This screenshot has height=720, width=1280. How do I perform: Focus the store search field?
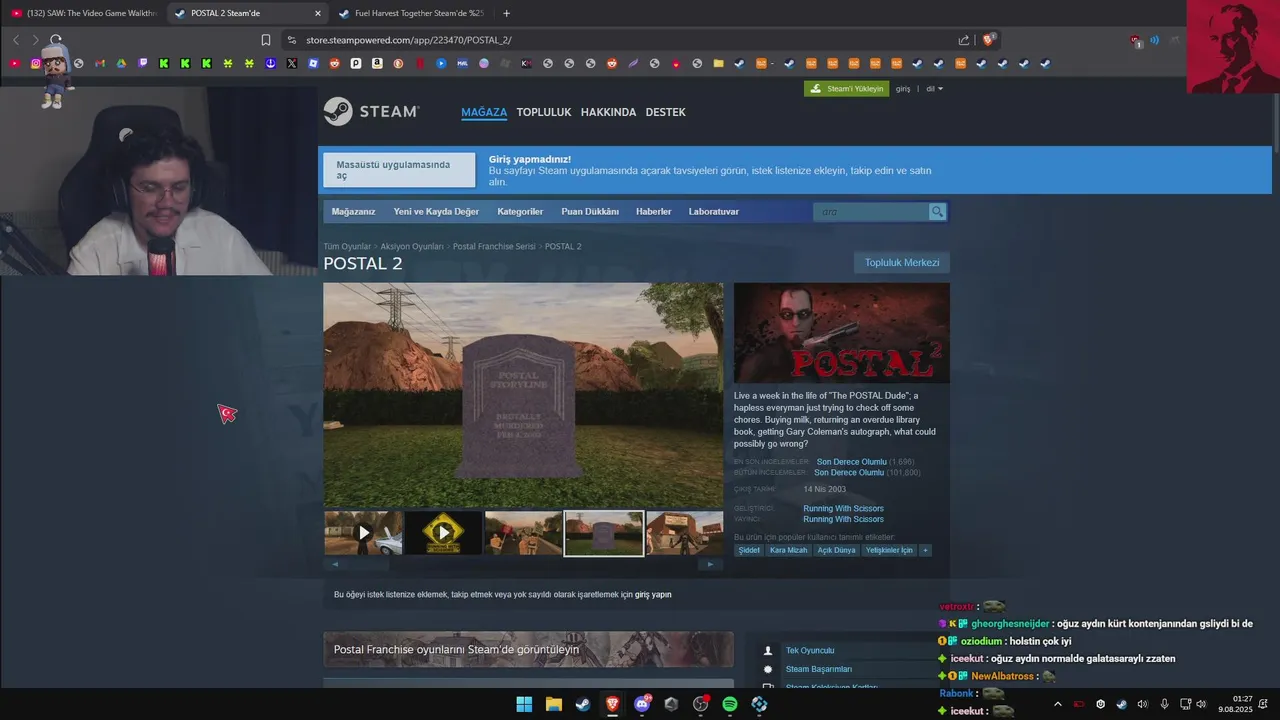click(x=872, y=212)
